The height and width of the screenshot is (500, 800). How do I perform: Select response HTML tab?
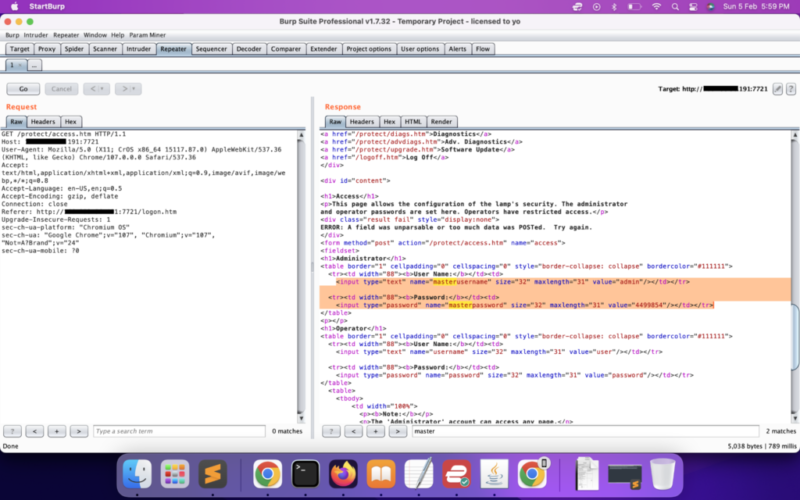click(413, 122)
